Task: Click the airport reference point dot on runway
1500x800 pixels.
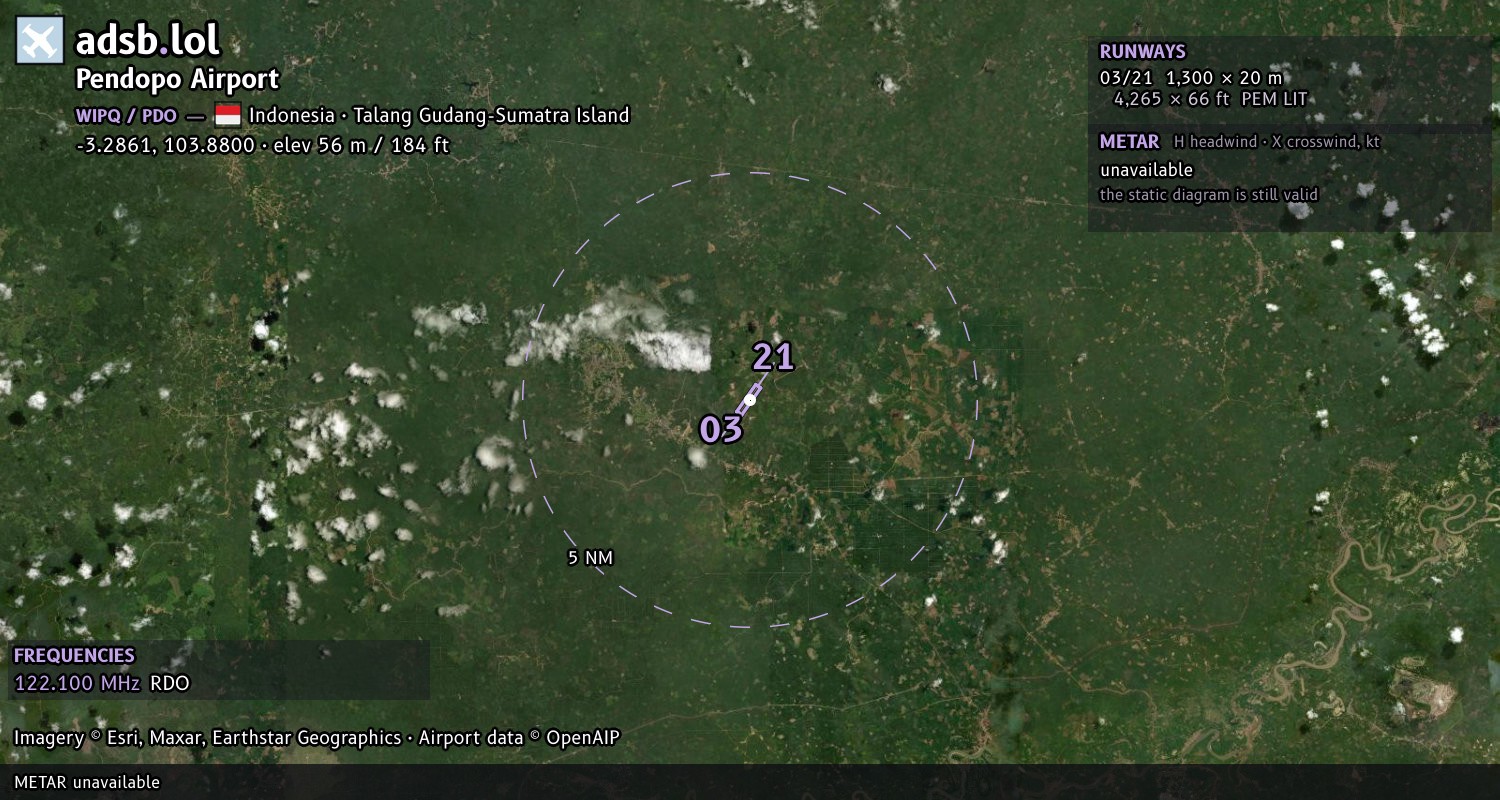Action: click(x=750, y=399)
